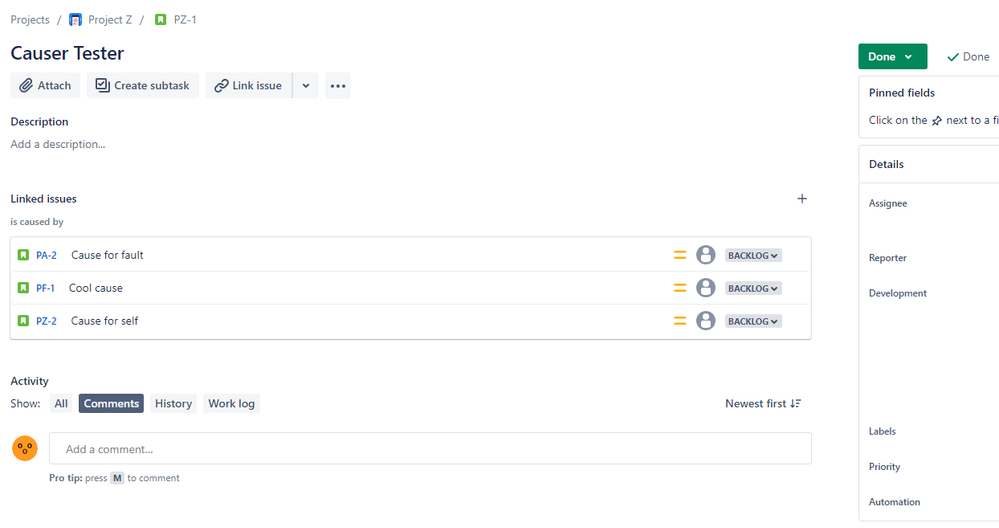Click the Pinned fields heading

tap(902, 92)
